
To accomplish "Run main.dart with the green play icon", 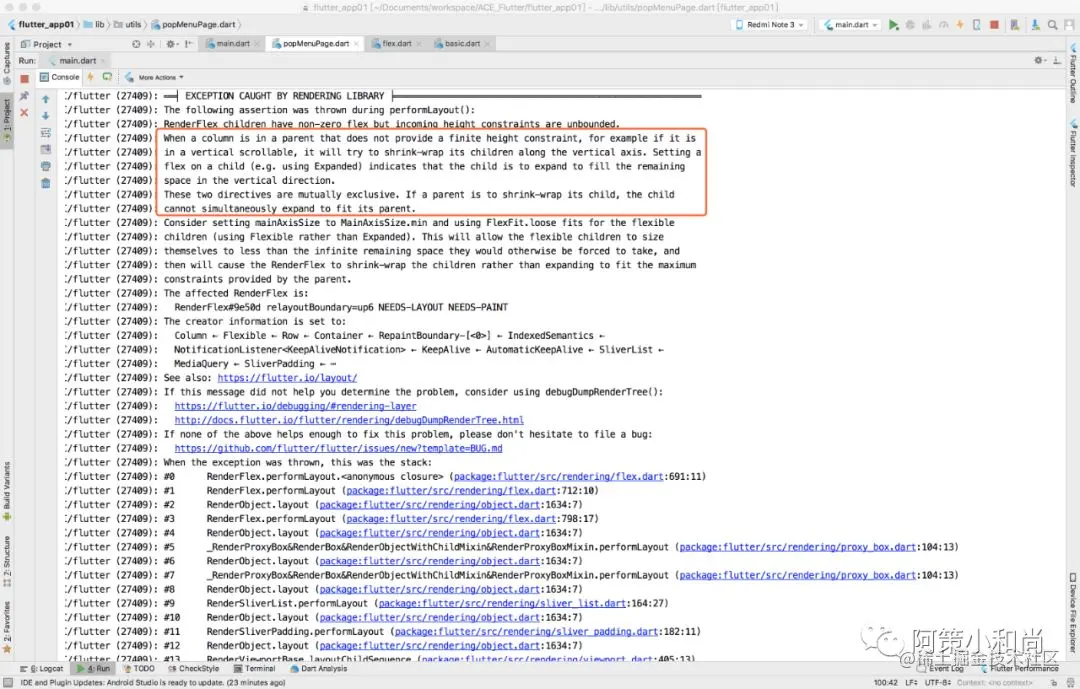I will (893, 25).
